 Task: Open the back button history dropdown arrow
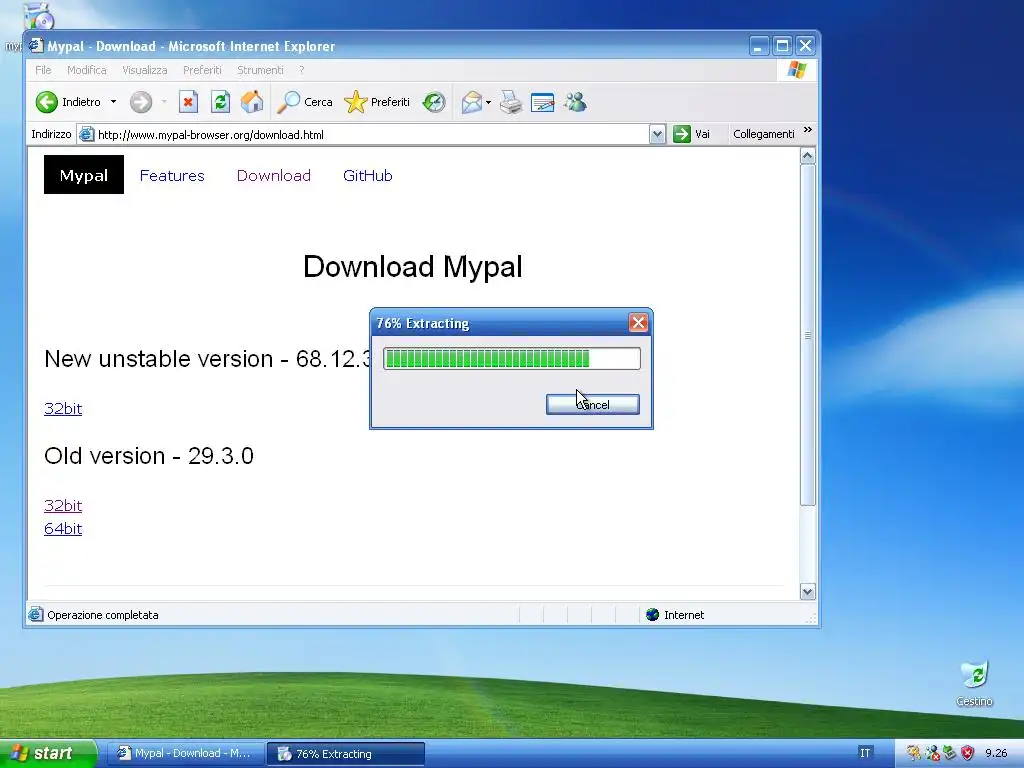pos(113,102)
